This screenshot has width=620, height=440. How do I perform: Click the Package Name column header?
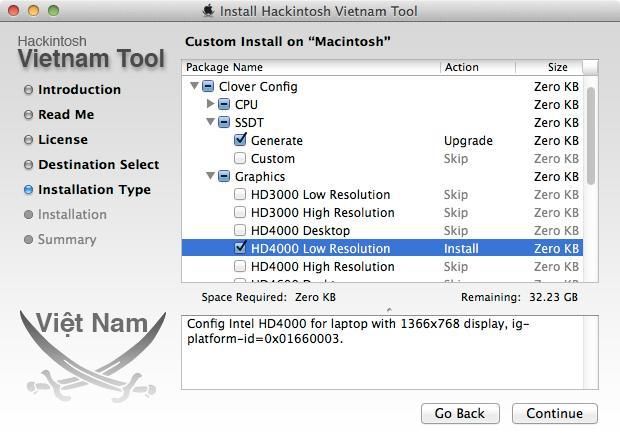(x=311, y=67)
